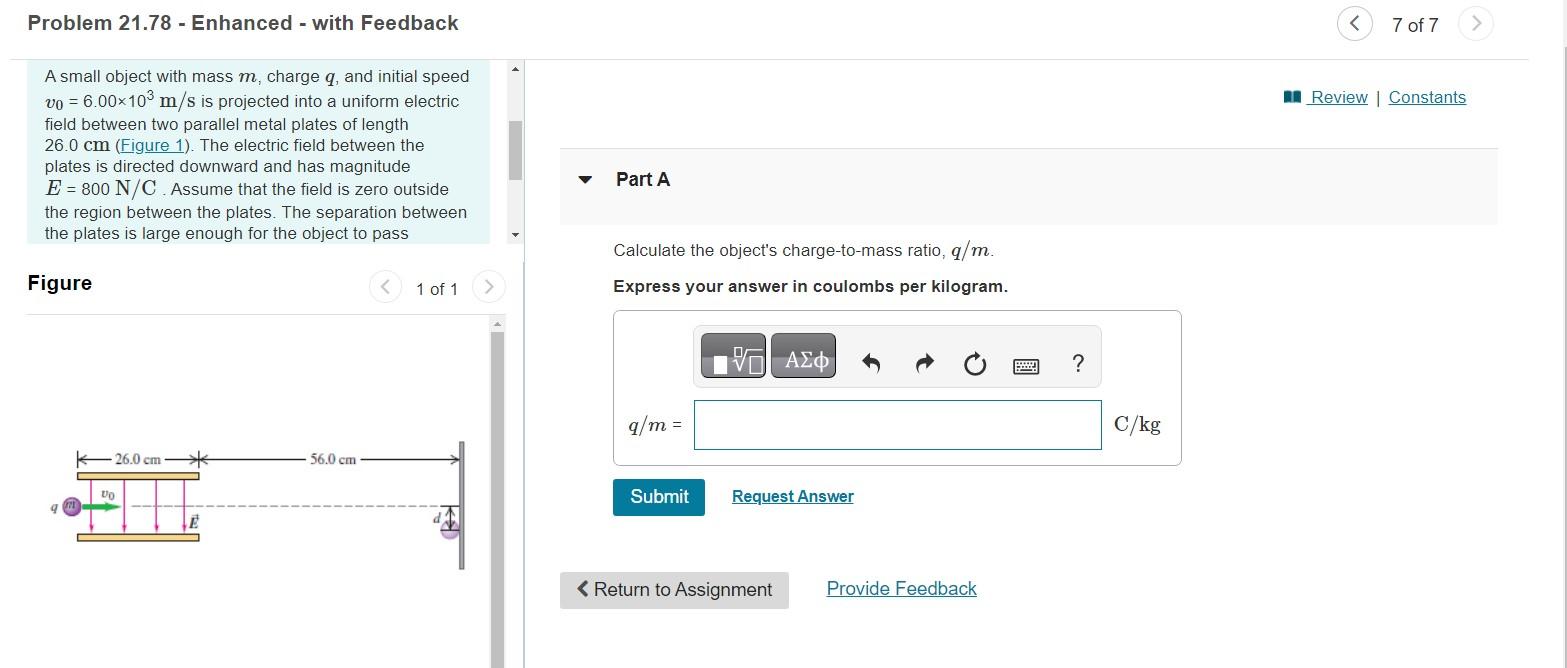
Task: Go to next problem arrow
Action: (1475, 24)
